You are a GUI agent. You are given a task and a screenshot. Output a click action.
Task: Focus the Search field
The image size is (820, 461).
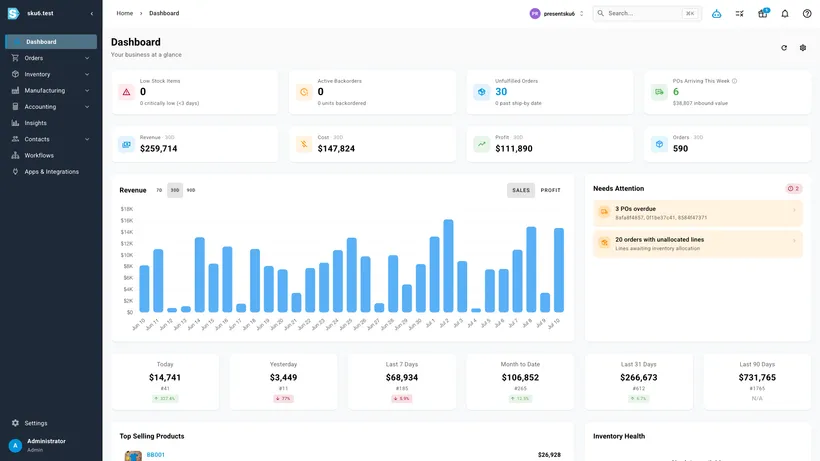[647, 14]
